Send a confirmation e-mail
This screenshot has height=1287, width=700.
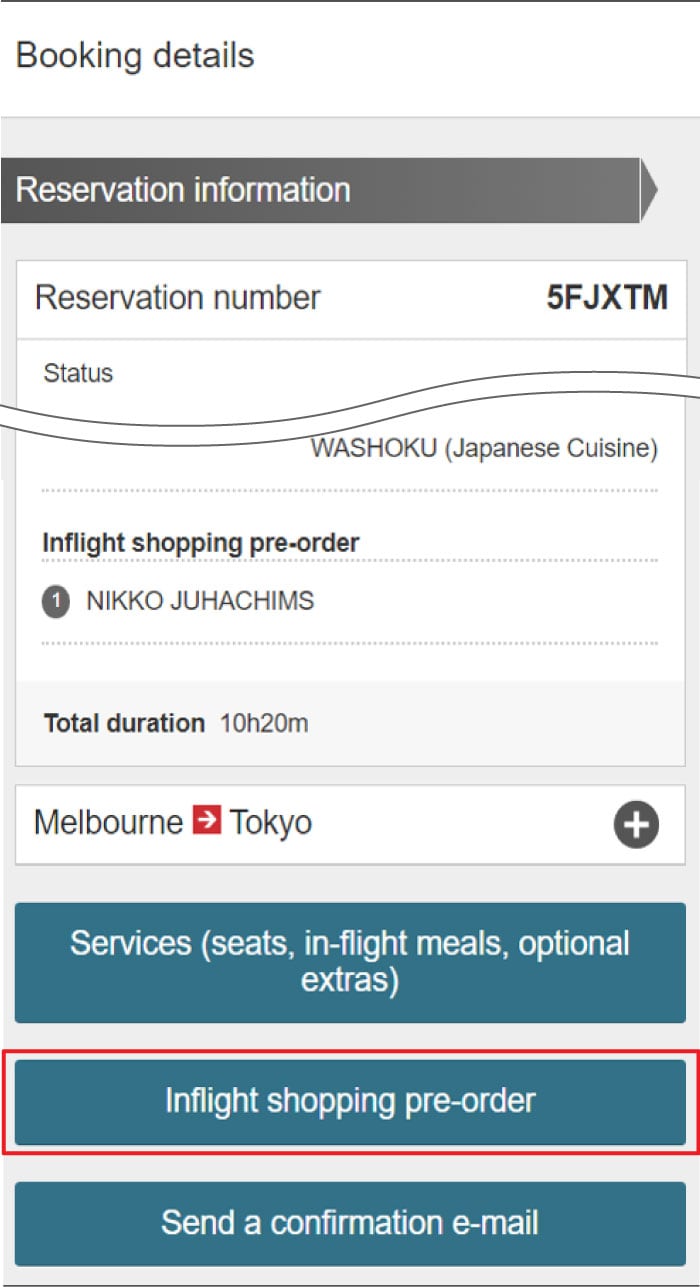pyautogui.click(x=350, y=1222)
